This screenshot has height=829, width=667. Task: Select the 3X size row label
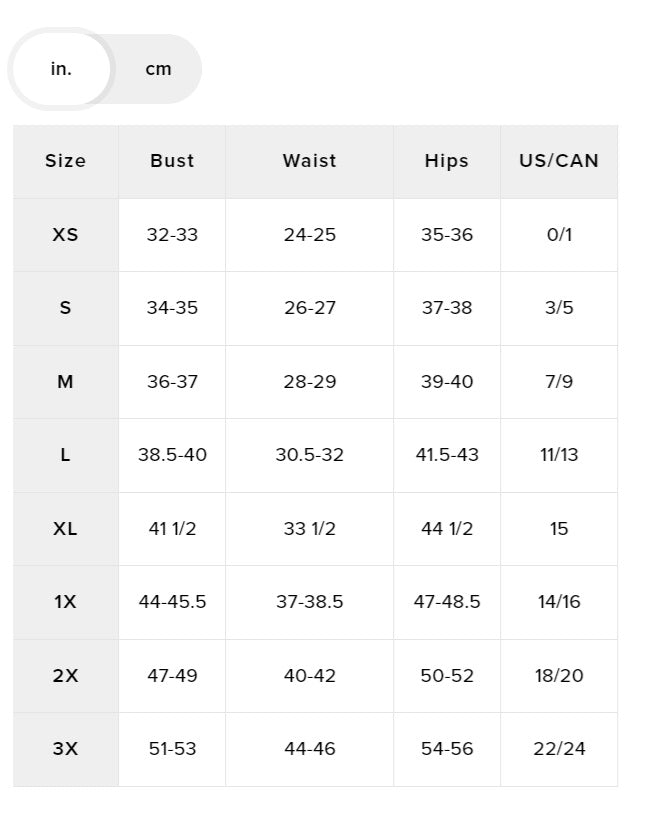65,749
